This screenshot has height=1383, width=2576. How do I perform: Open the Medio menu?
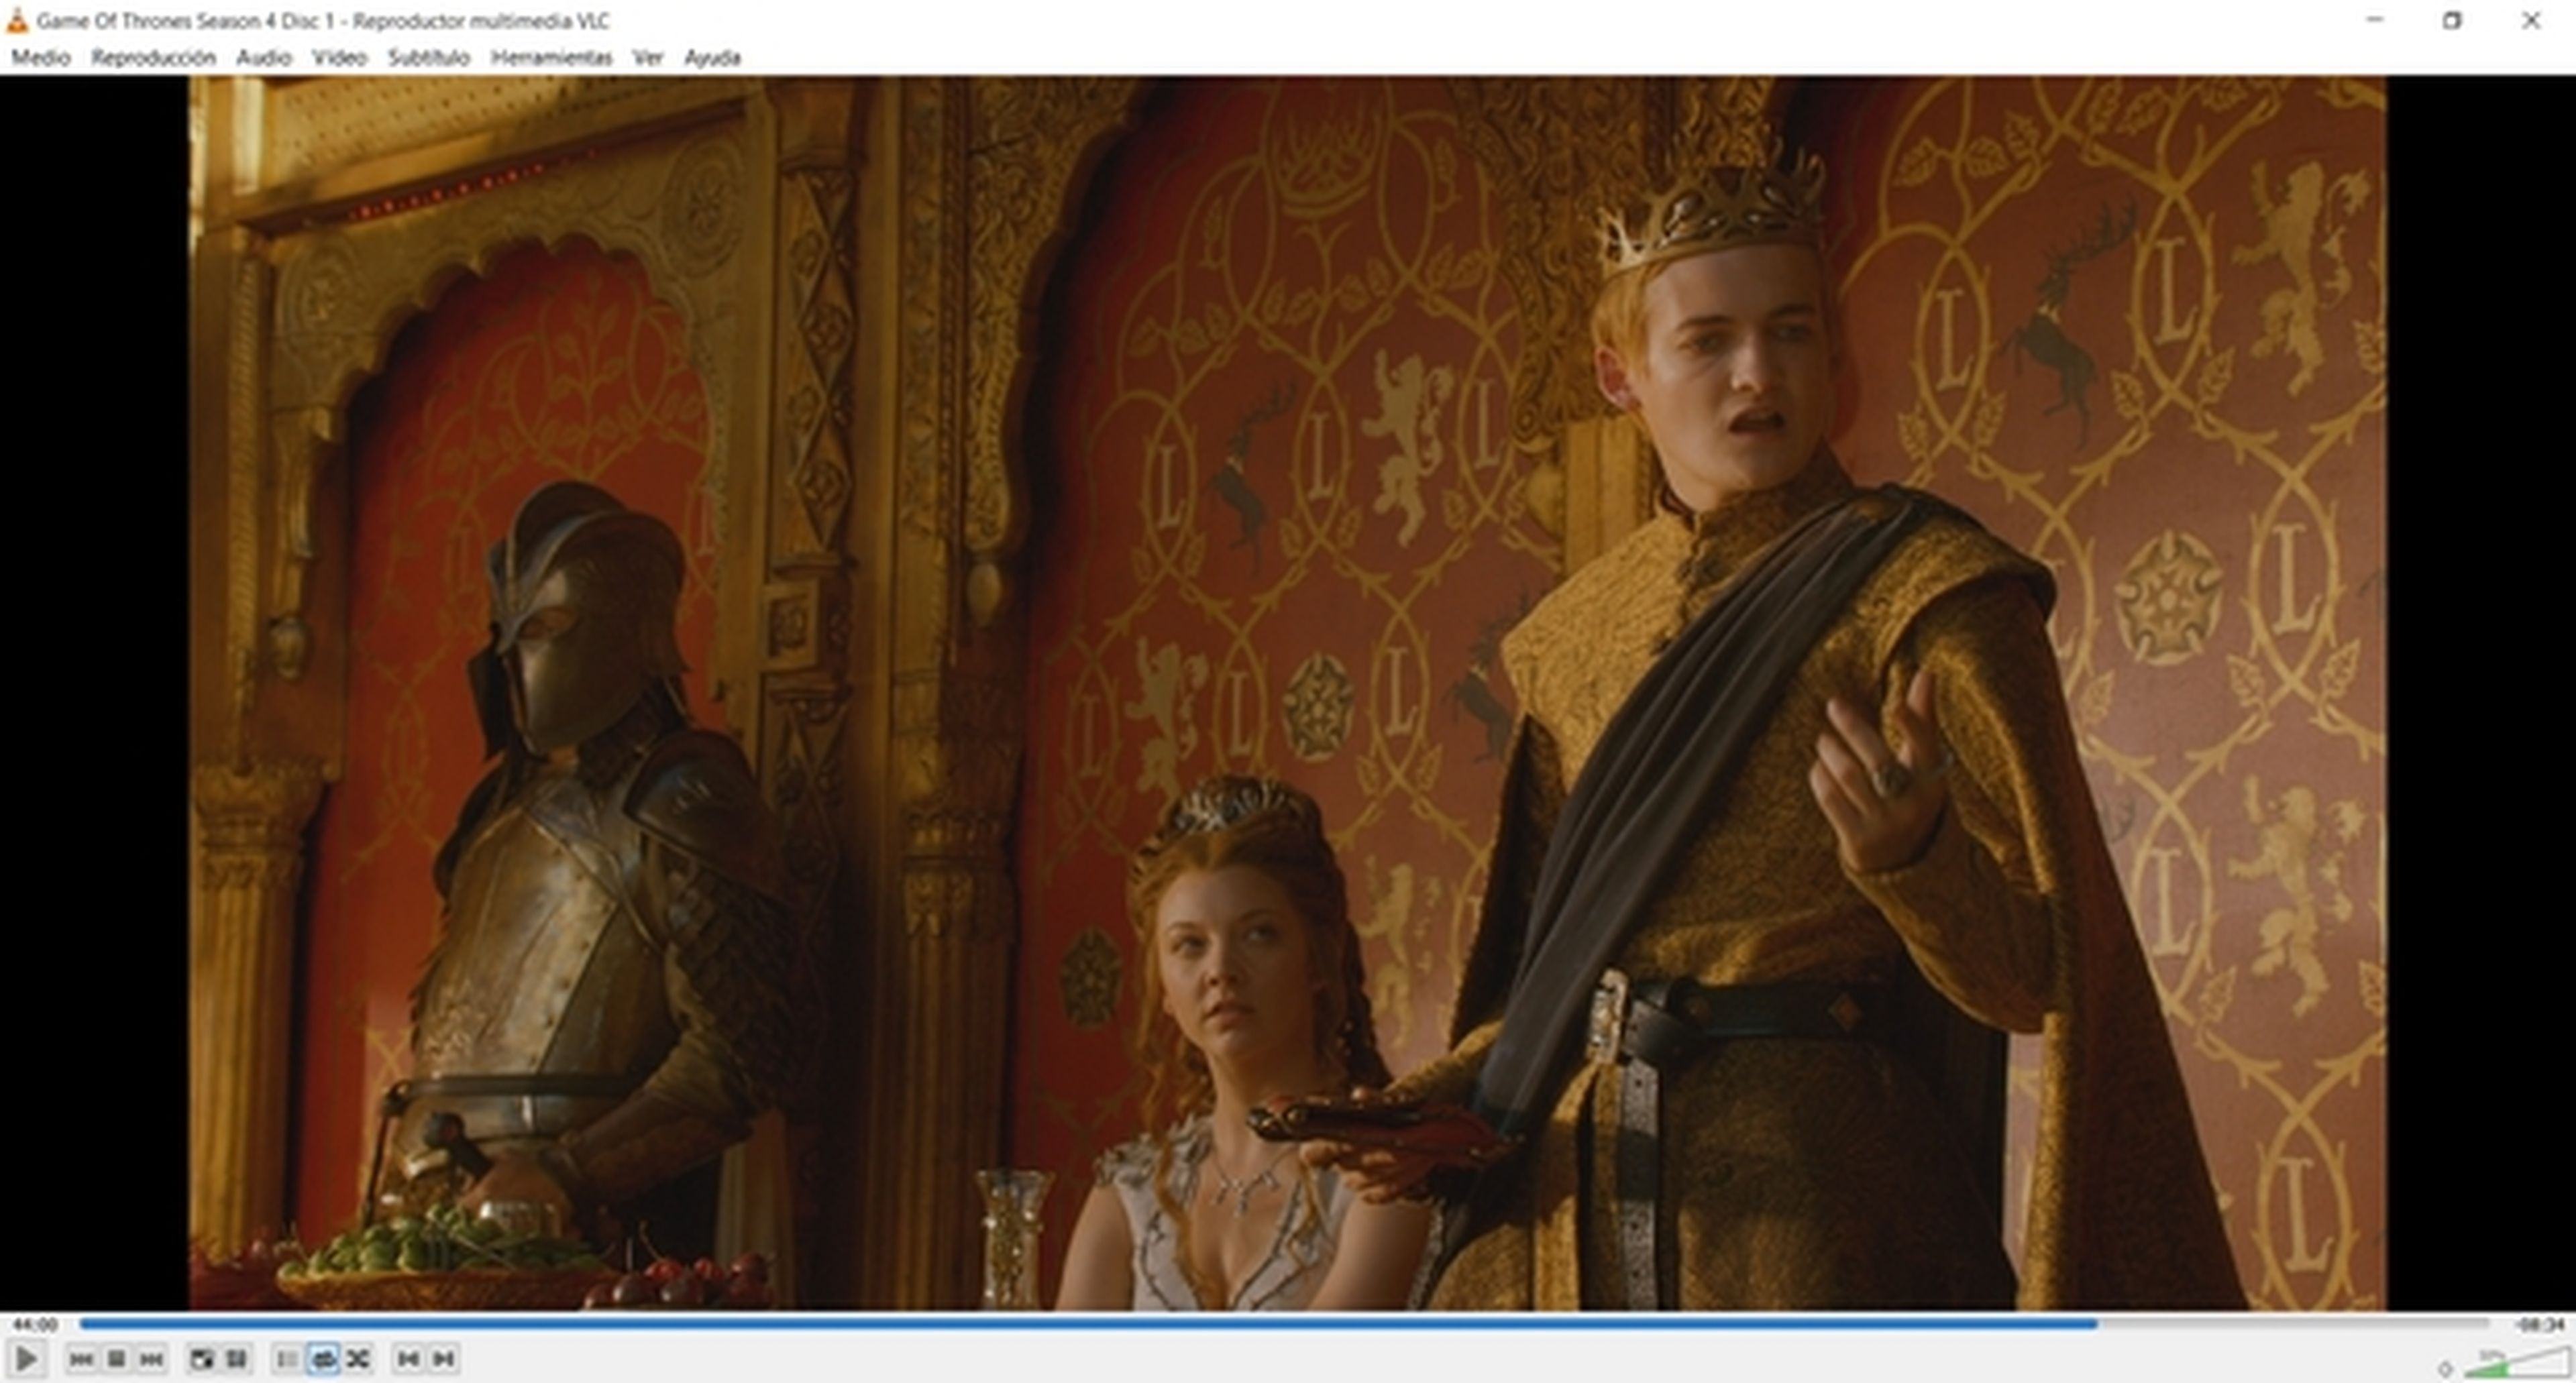coord(41,58)
